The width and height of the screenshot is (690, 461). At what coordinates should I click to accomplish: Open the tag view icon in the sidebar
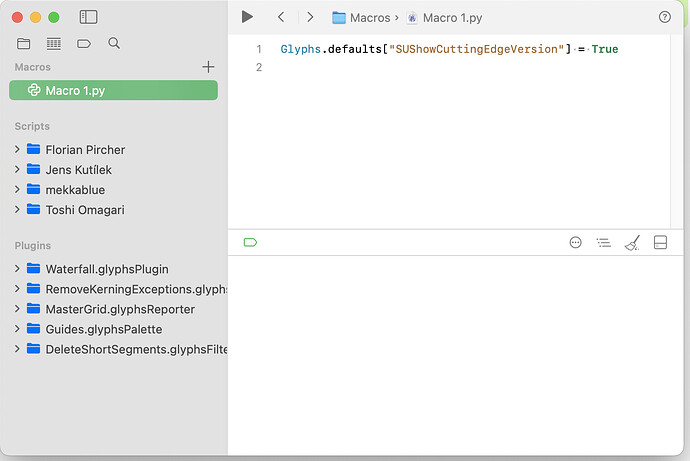tap(84, 44)
